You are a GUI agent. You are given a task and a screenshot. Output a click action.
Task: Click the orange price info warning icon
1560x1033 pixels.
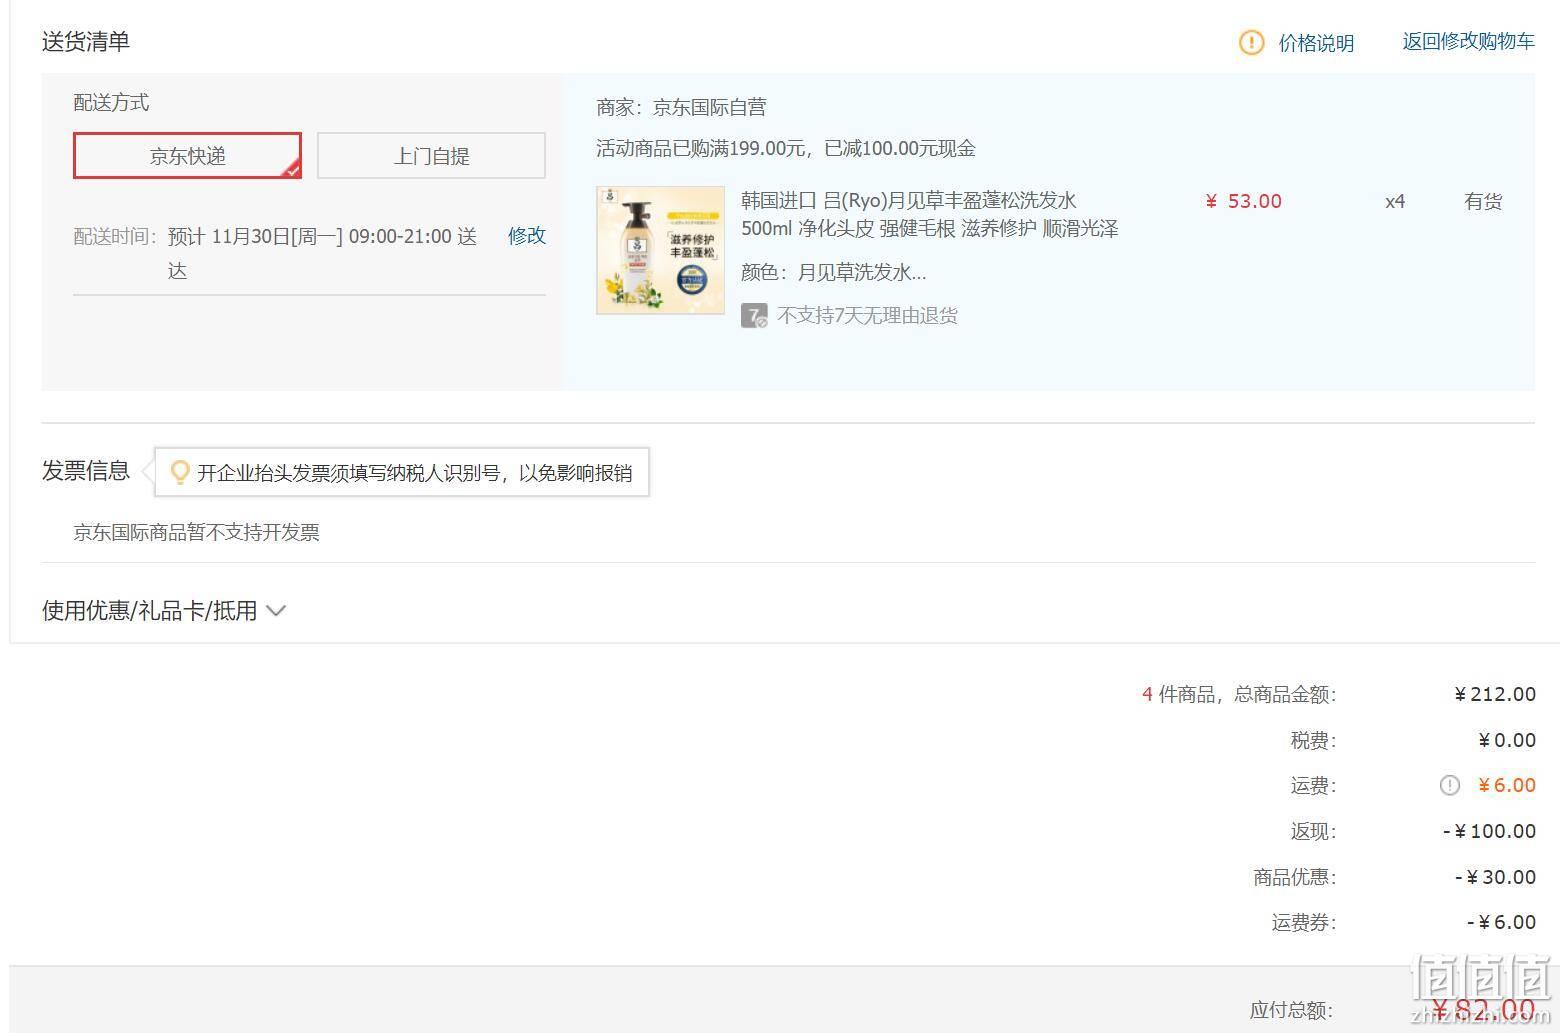pos(1251,42)
